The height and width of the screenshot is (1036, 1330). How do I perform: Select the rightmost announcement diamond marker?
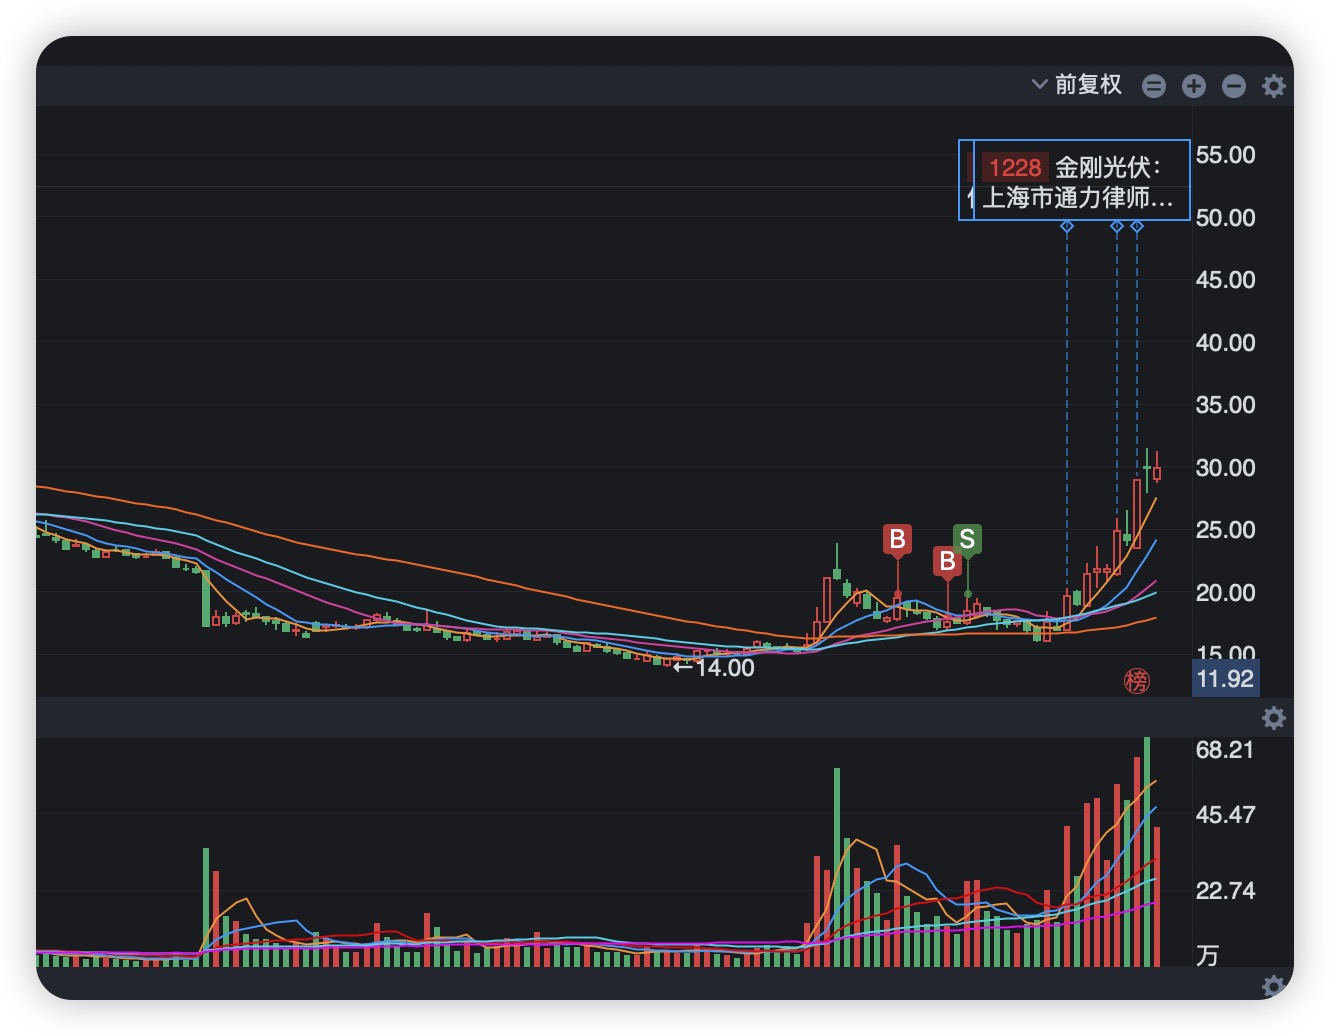tap(1137, 227)
